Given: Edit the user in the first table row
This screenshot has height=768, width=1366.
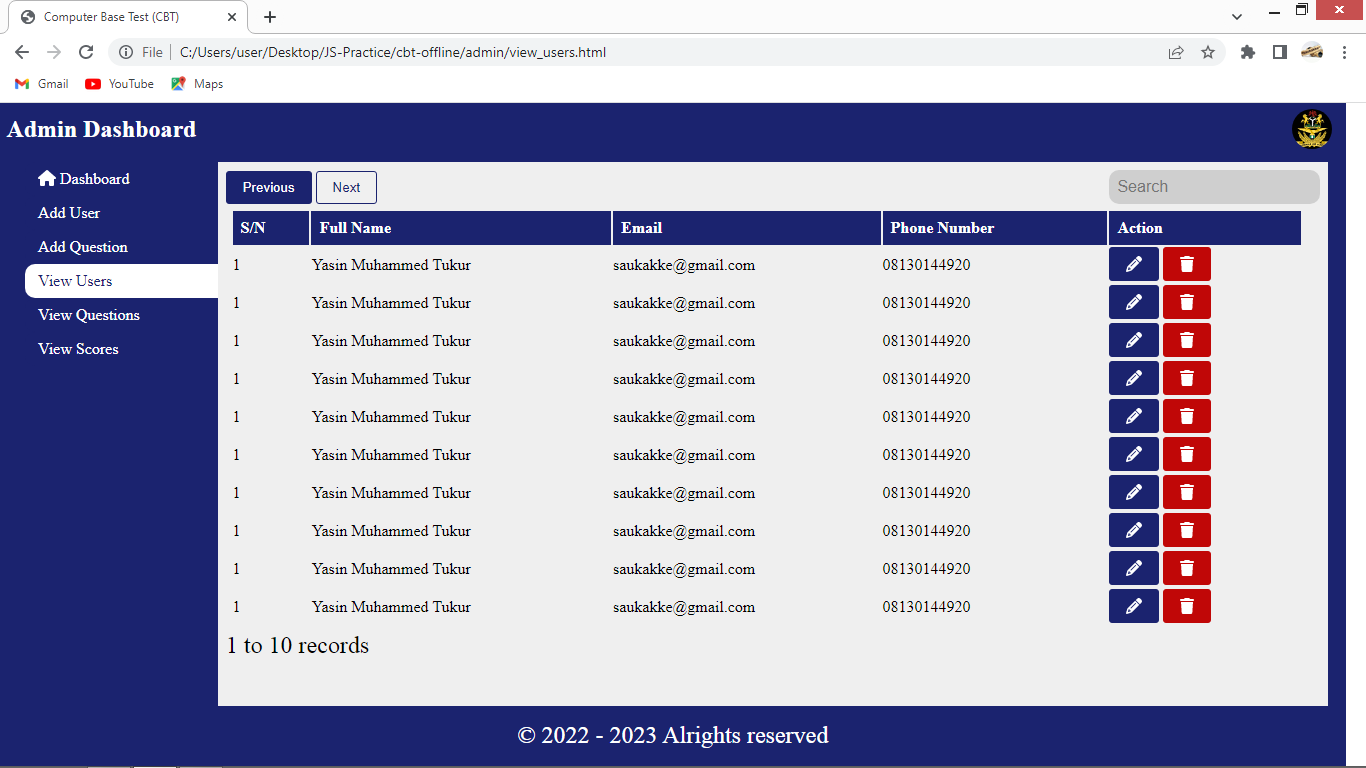Looking at the screenshot, I should tap(1134, 264).
